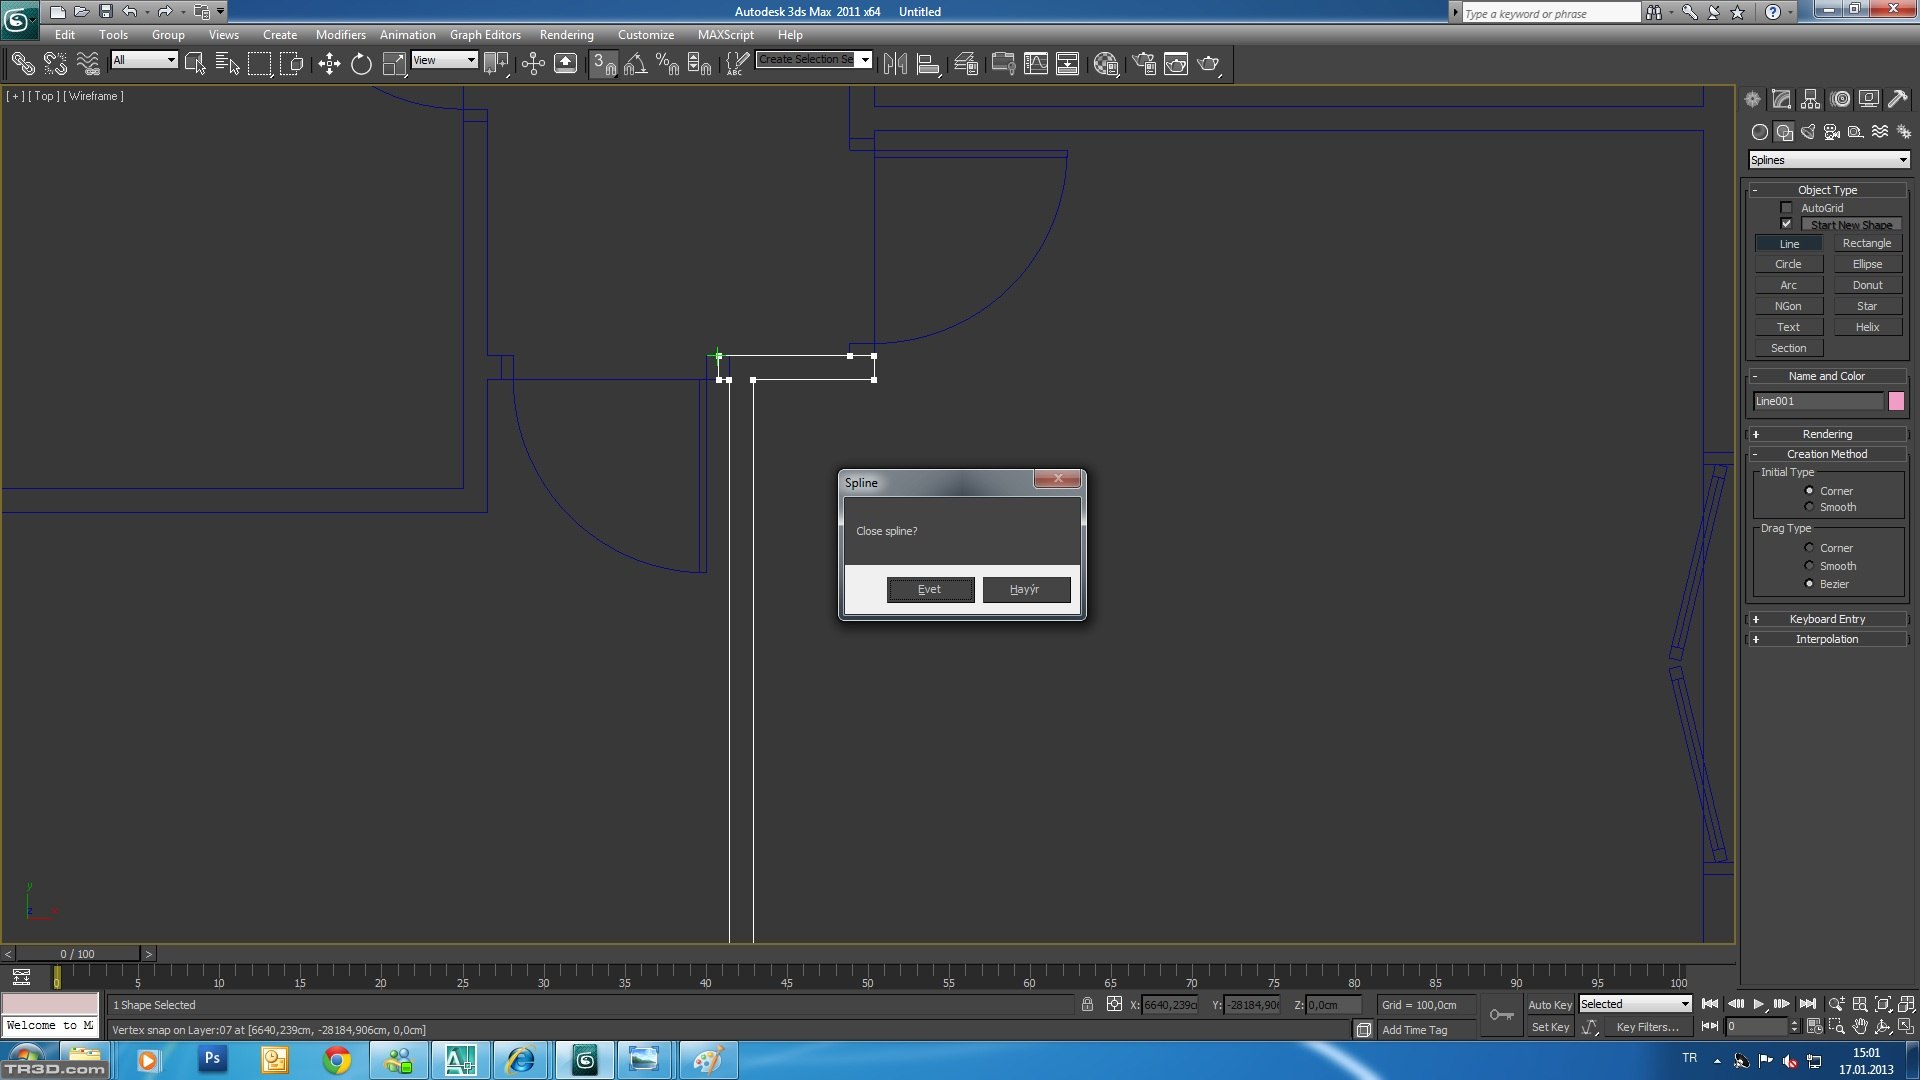Open the View reference coordinate dropdown
1920x1080 pixels.
click(445, 60)
